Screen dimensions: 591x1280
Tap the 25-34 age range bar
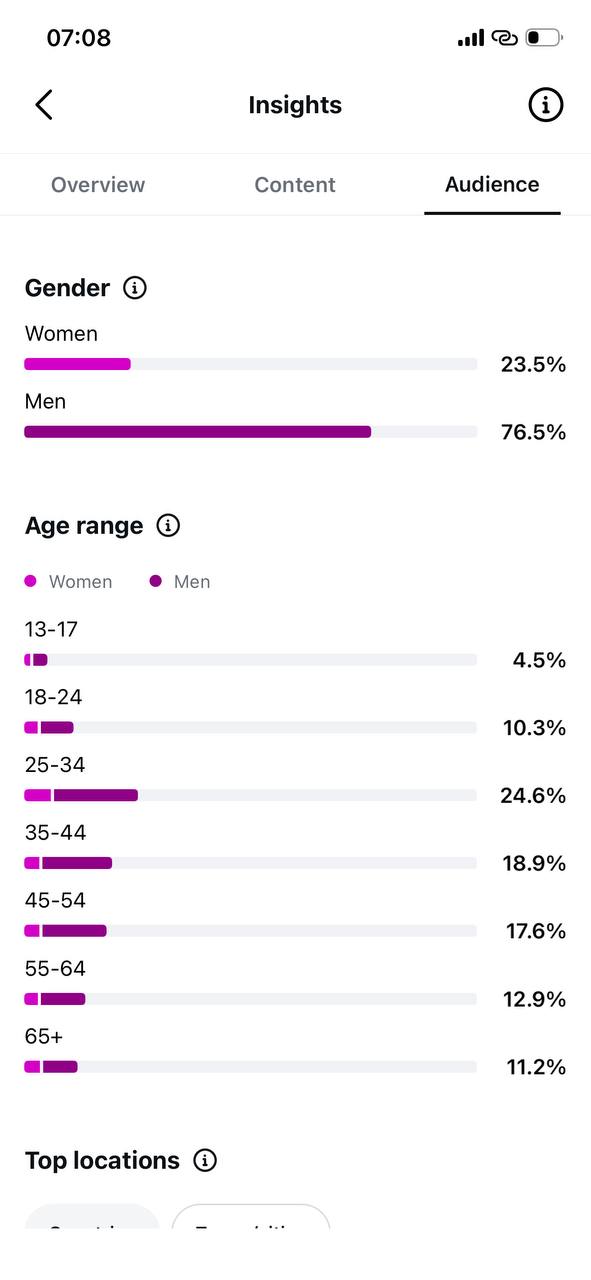pyautogui.click(x=250, y=795)
